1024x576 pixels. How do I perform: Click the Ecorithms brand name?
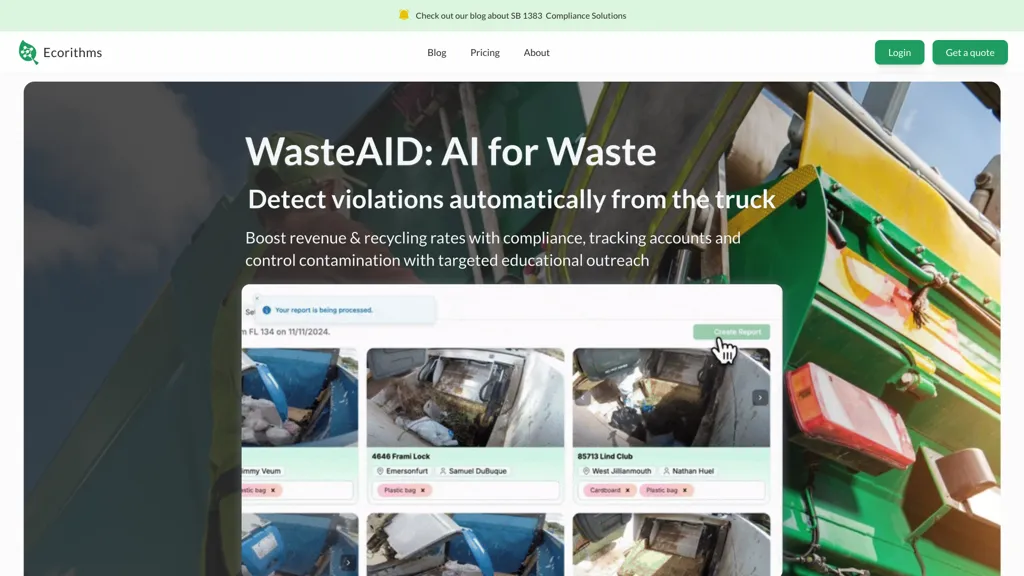[x=72, y=52]
